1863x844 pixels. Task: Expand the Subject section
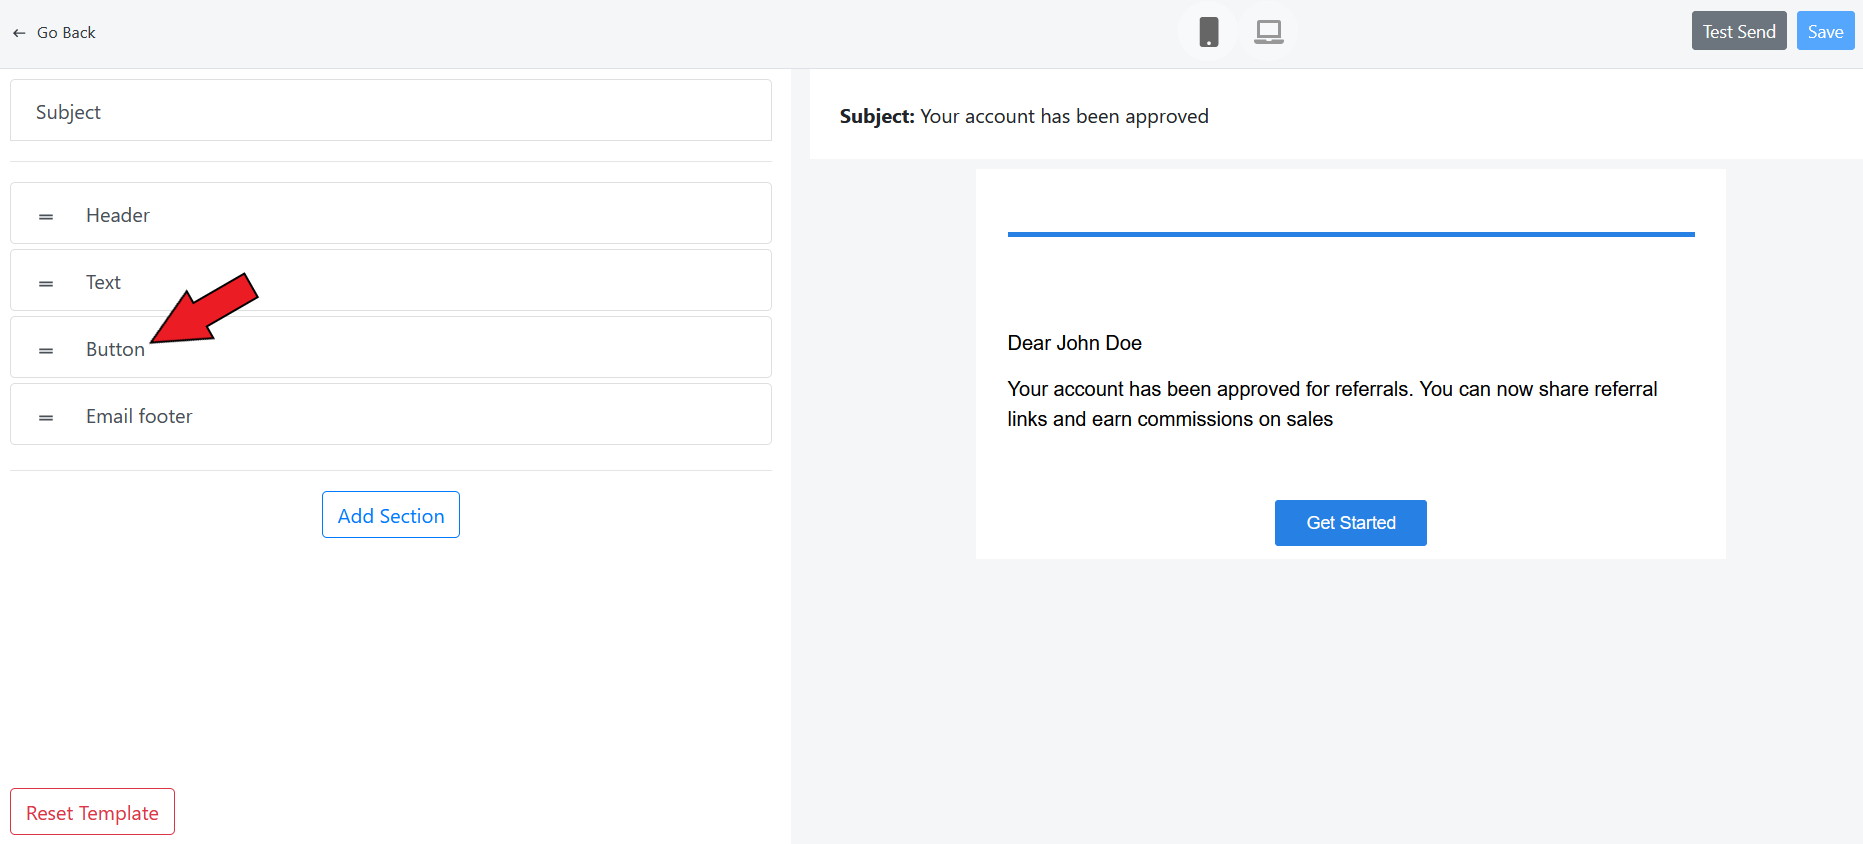(x=390, y=111)
